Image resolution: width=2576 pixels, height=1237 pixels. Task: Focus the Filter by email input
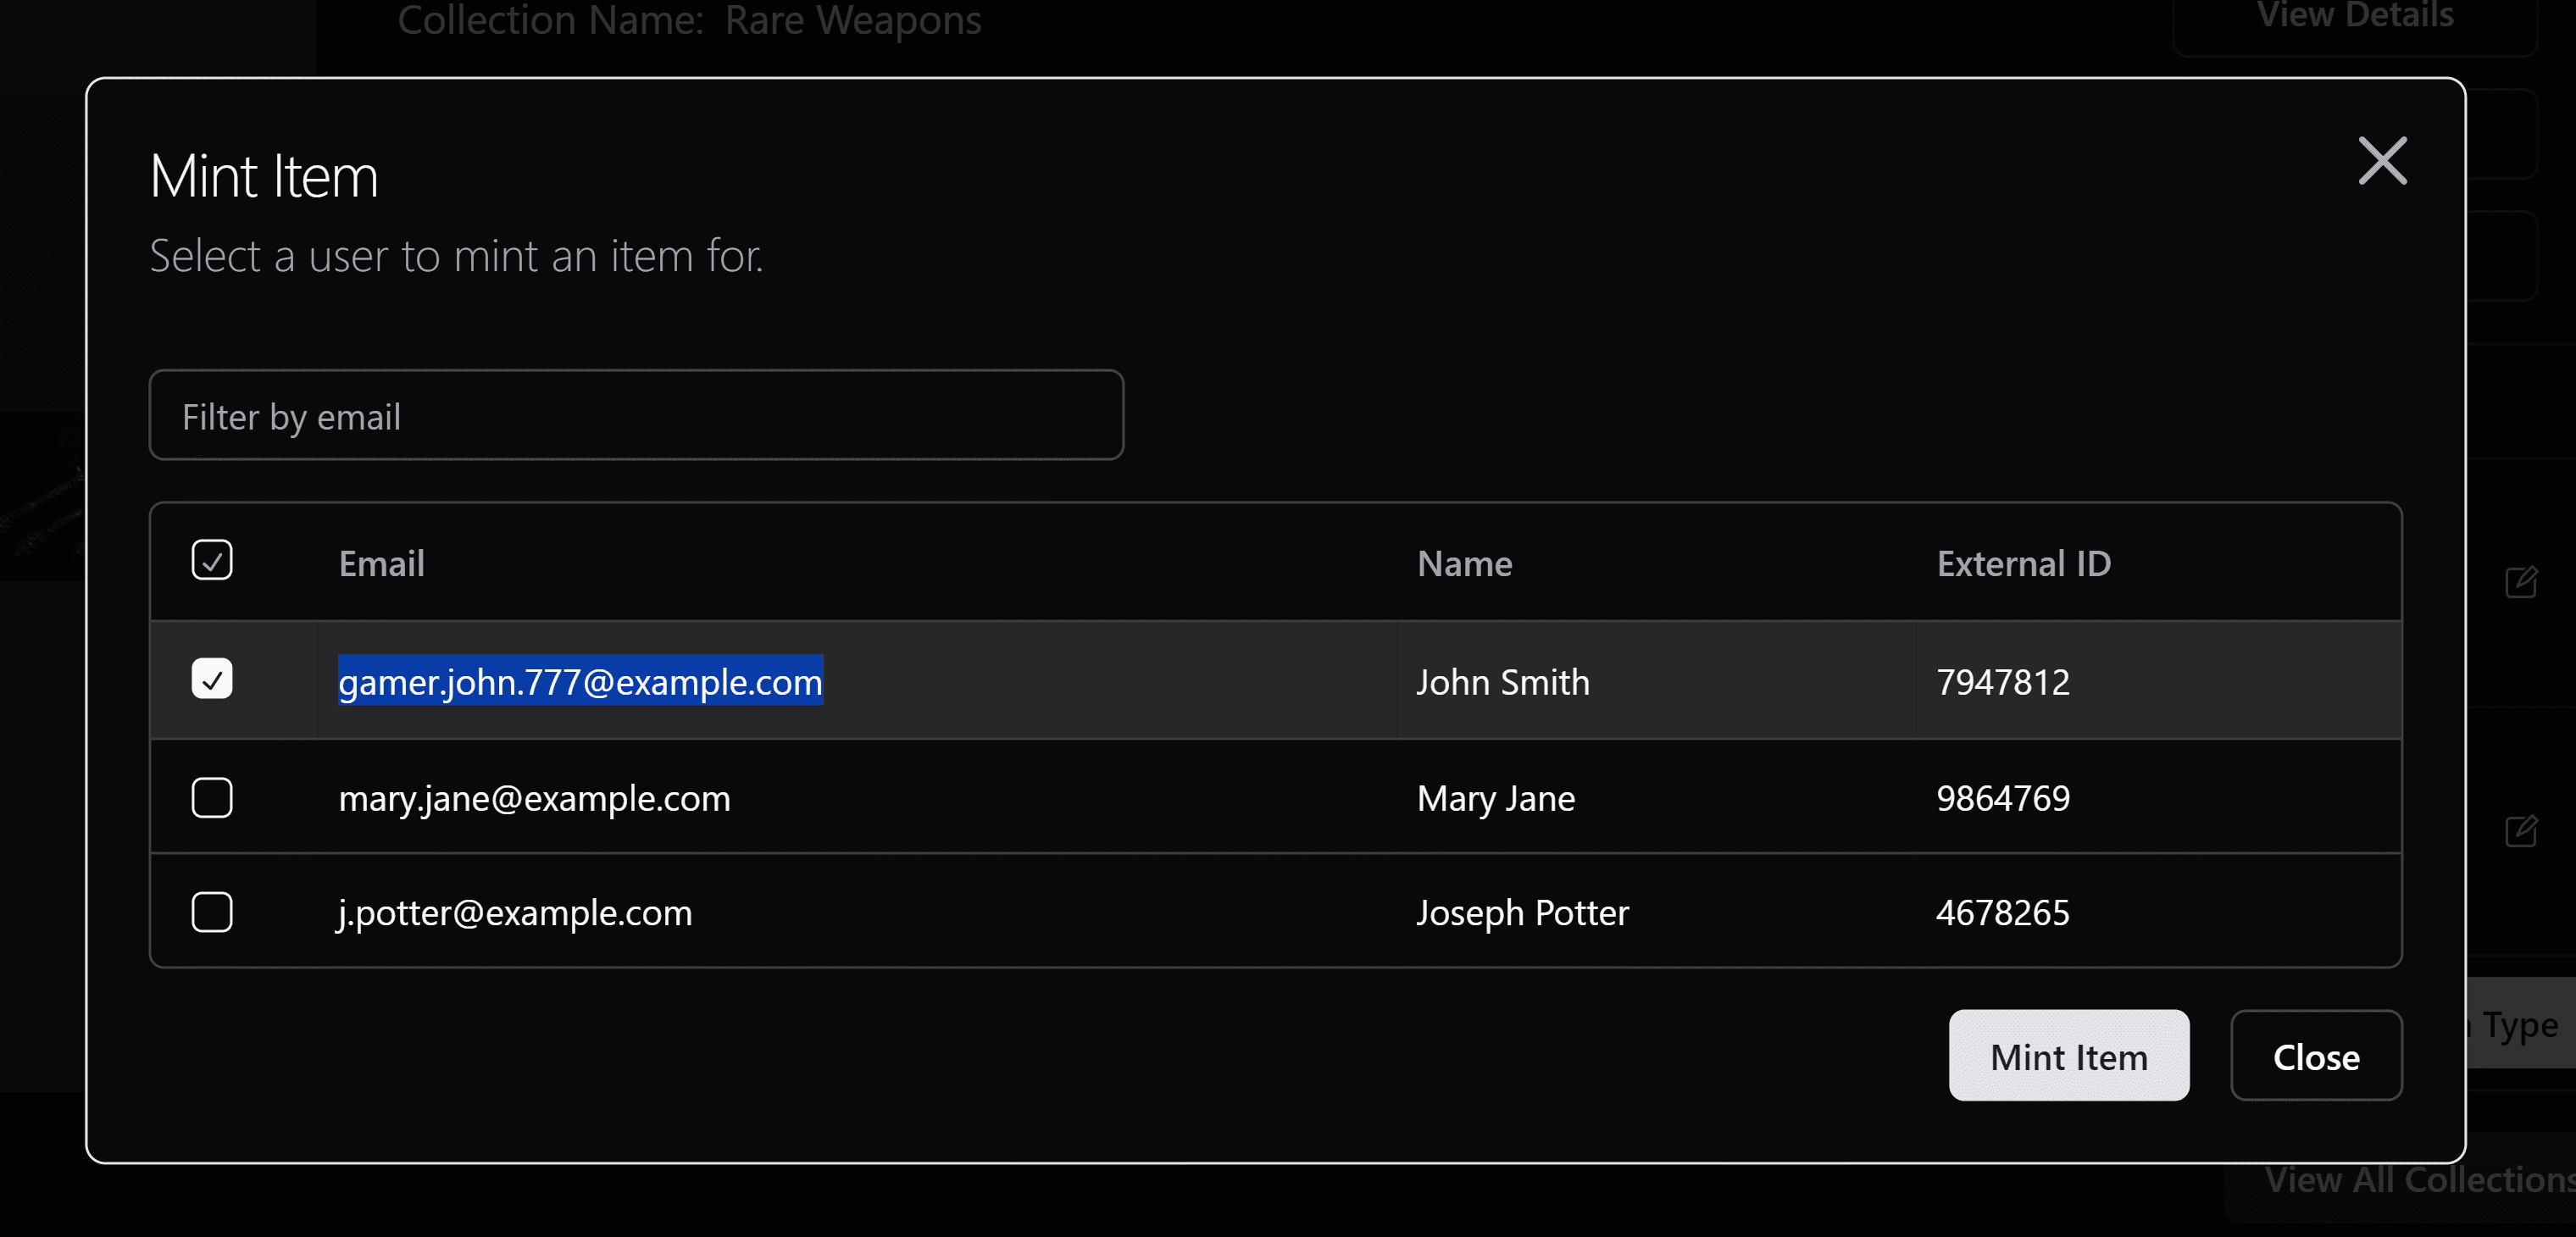coord(636,416)
